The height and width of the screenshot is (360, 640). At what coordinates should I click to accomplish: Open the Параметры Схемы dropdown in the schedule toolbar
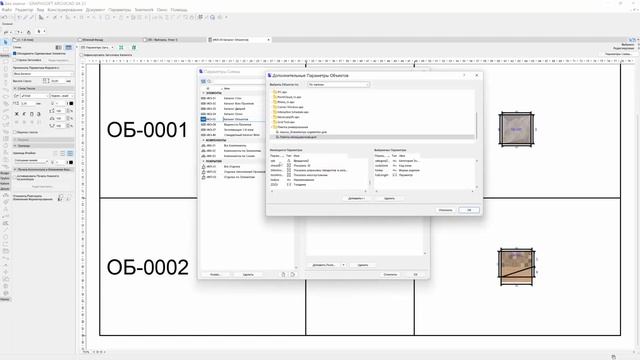point(97,47)
